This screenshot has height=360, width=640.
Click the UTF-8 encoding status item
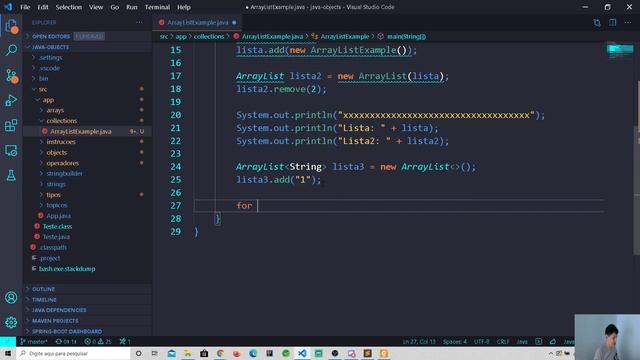[482, 341]
